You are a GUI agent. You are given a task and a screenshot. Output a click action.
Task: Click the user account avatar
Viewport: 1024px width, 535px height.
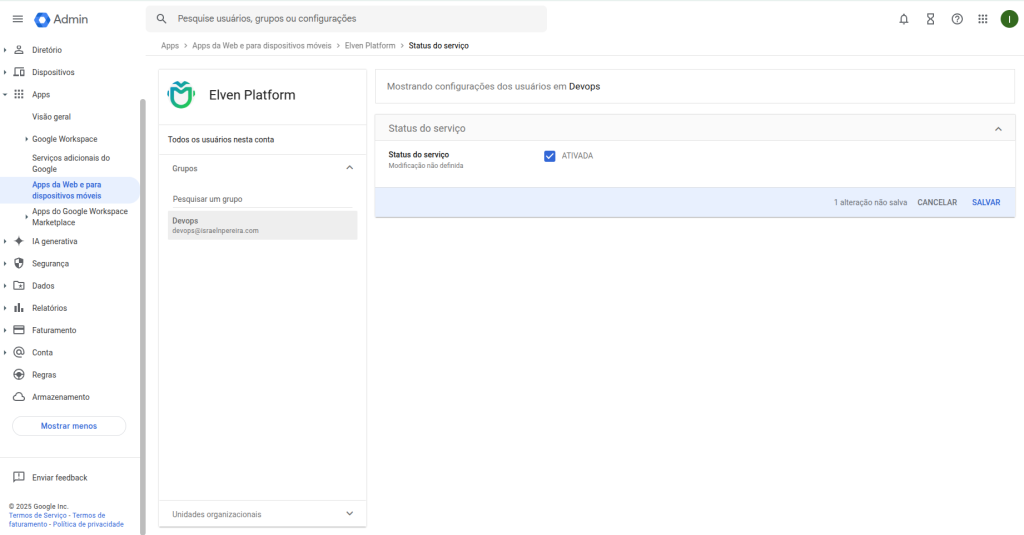click(x=1008, y=19)
